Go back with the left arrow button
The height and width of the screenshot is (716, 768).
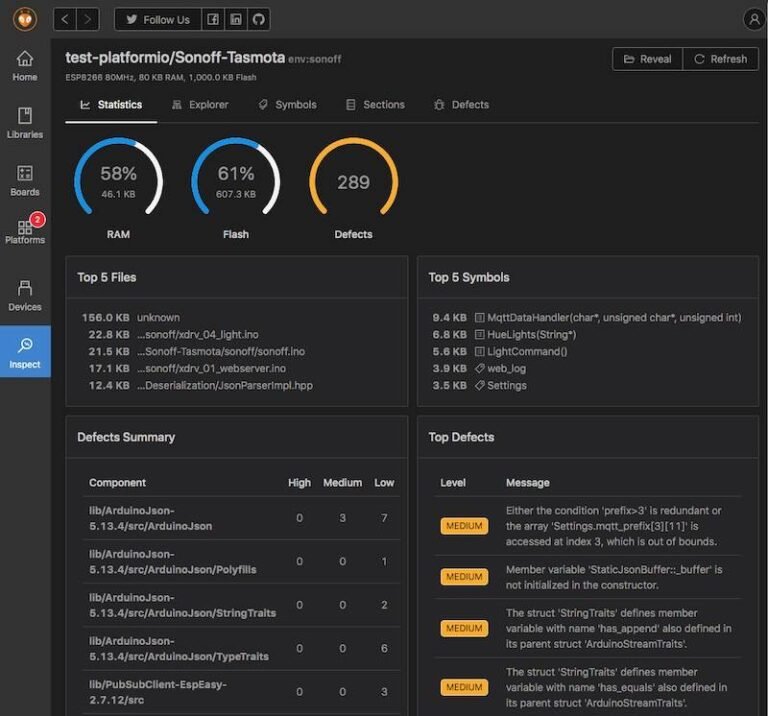(65, 20)
